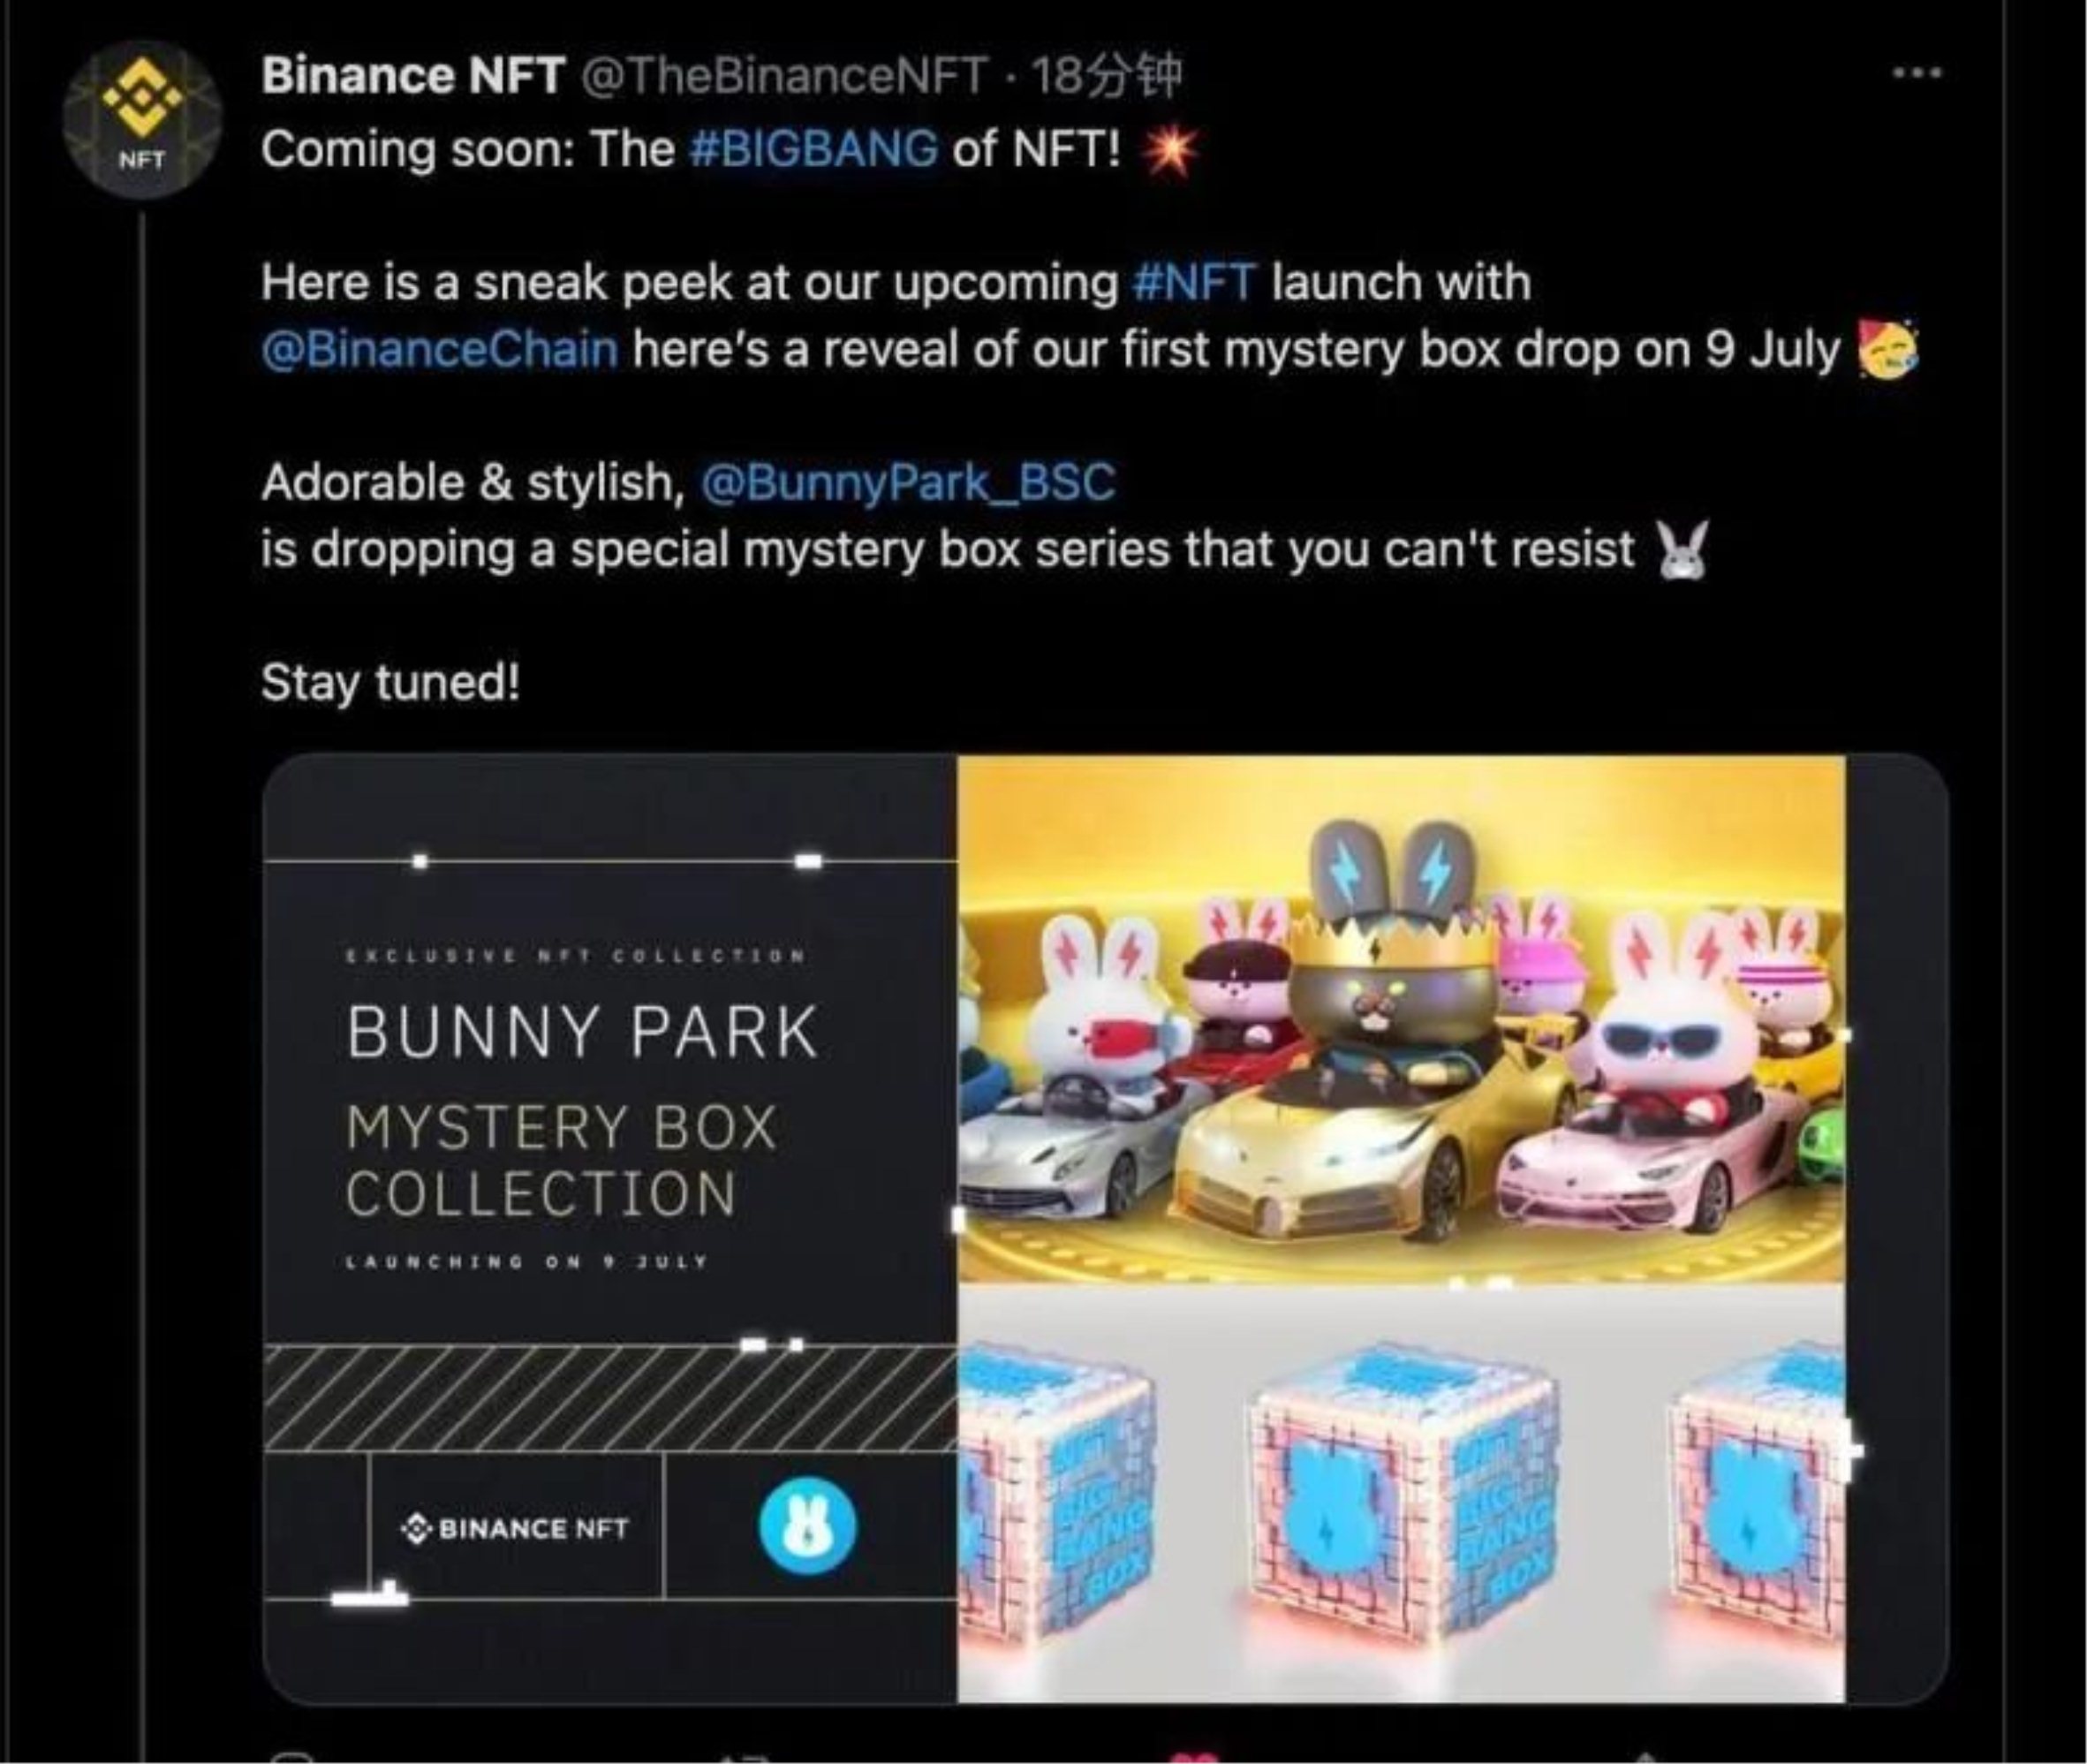Visit the @BinanceChain mention
This screenshot has height=1764, width=2087.
[x=439, y=350]
